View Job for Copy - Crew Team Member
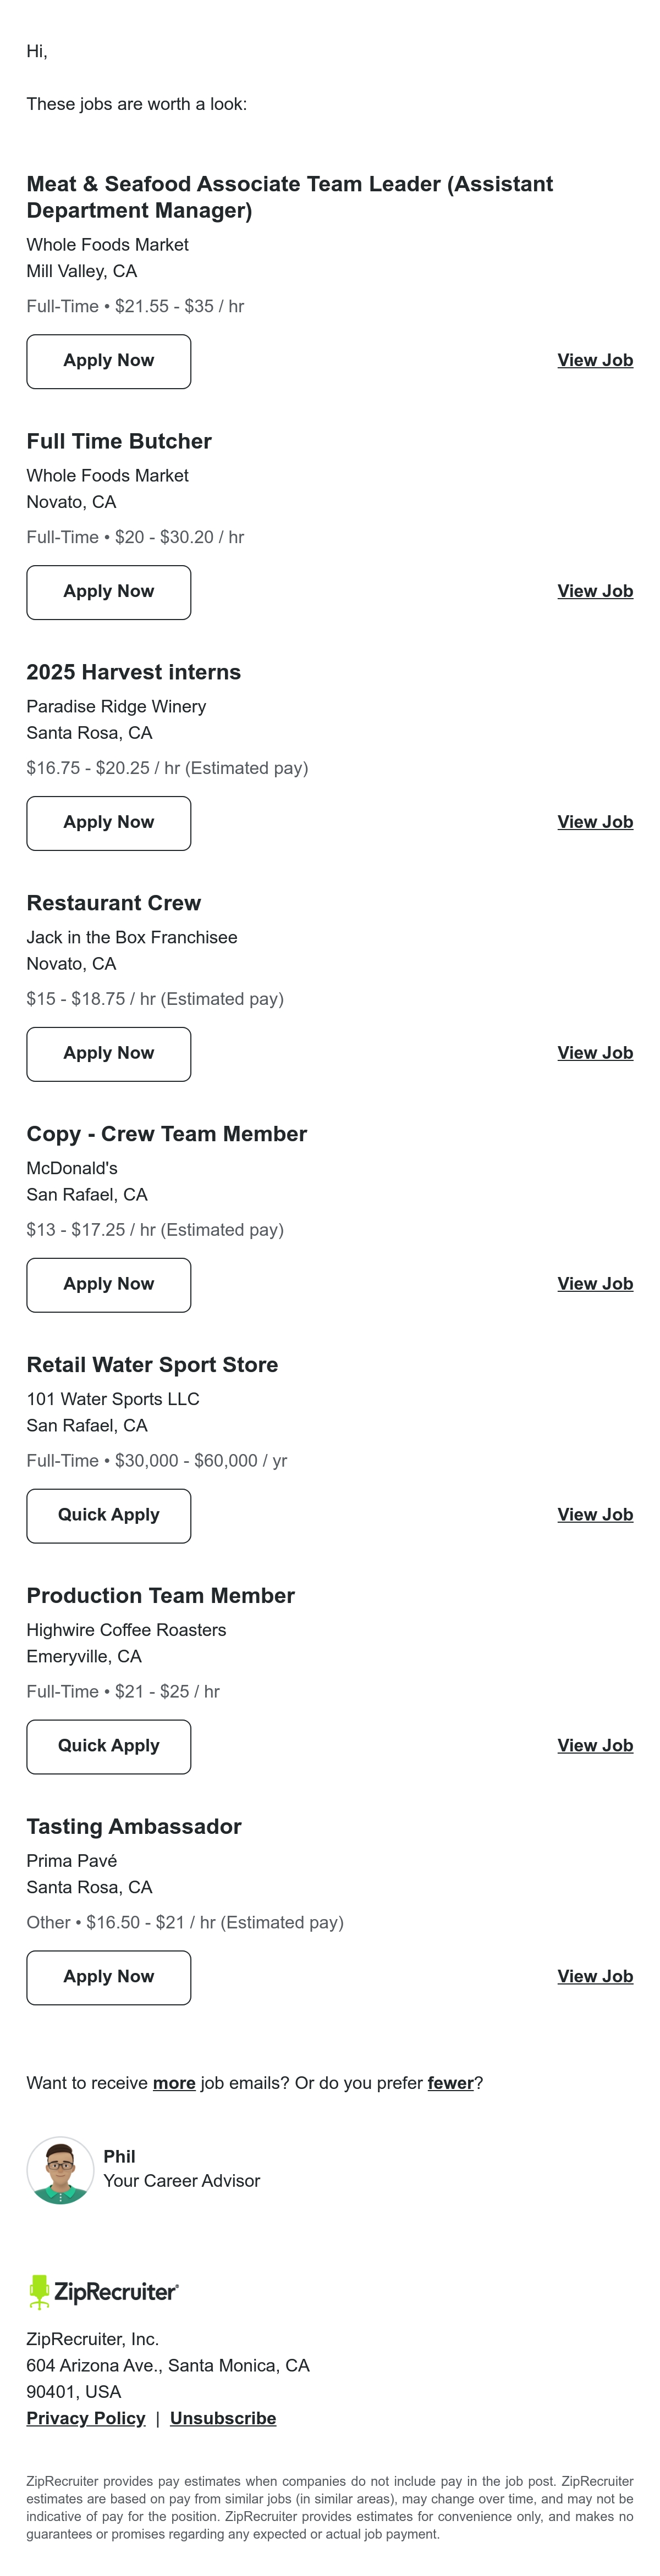This screenshot has height=2576, width=660. click(x=595, y=1284)
